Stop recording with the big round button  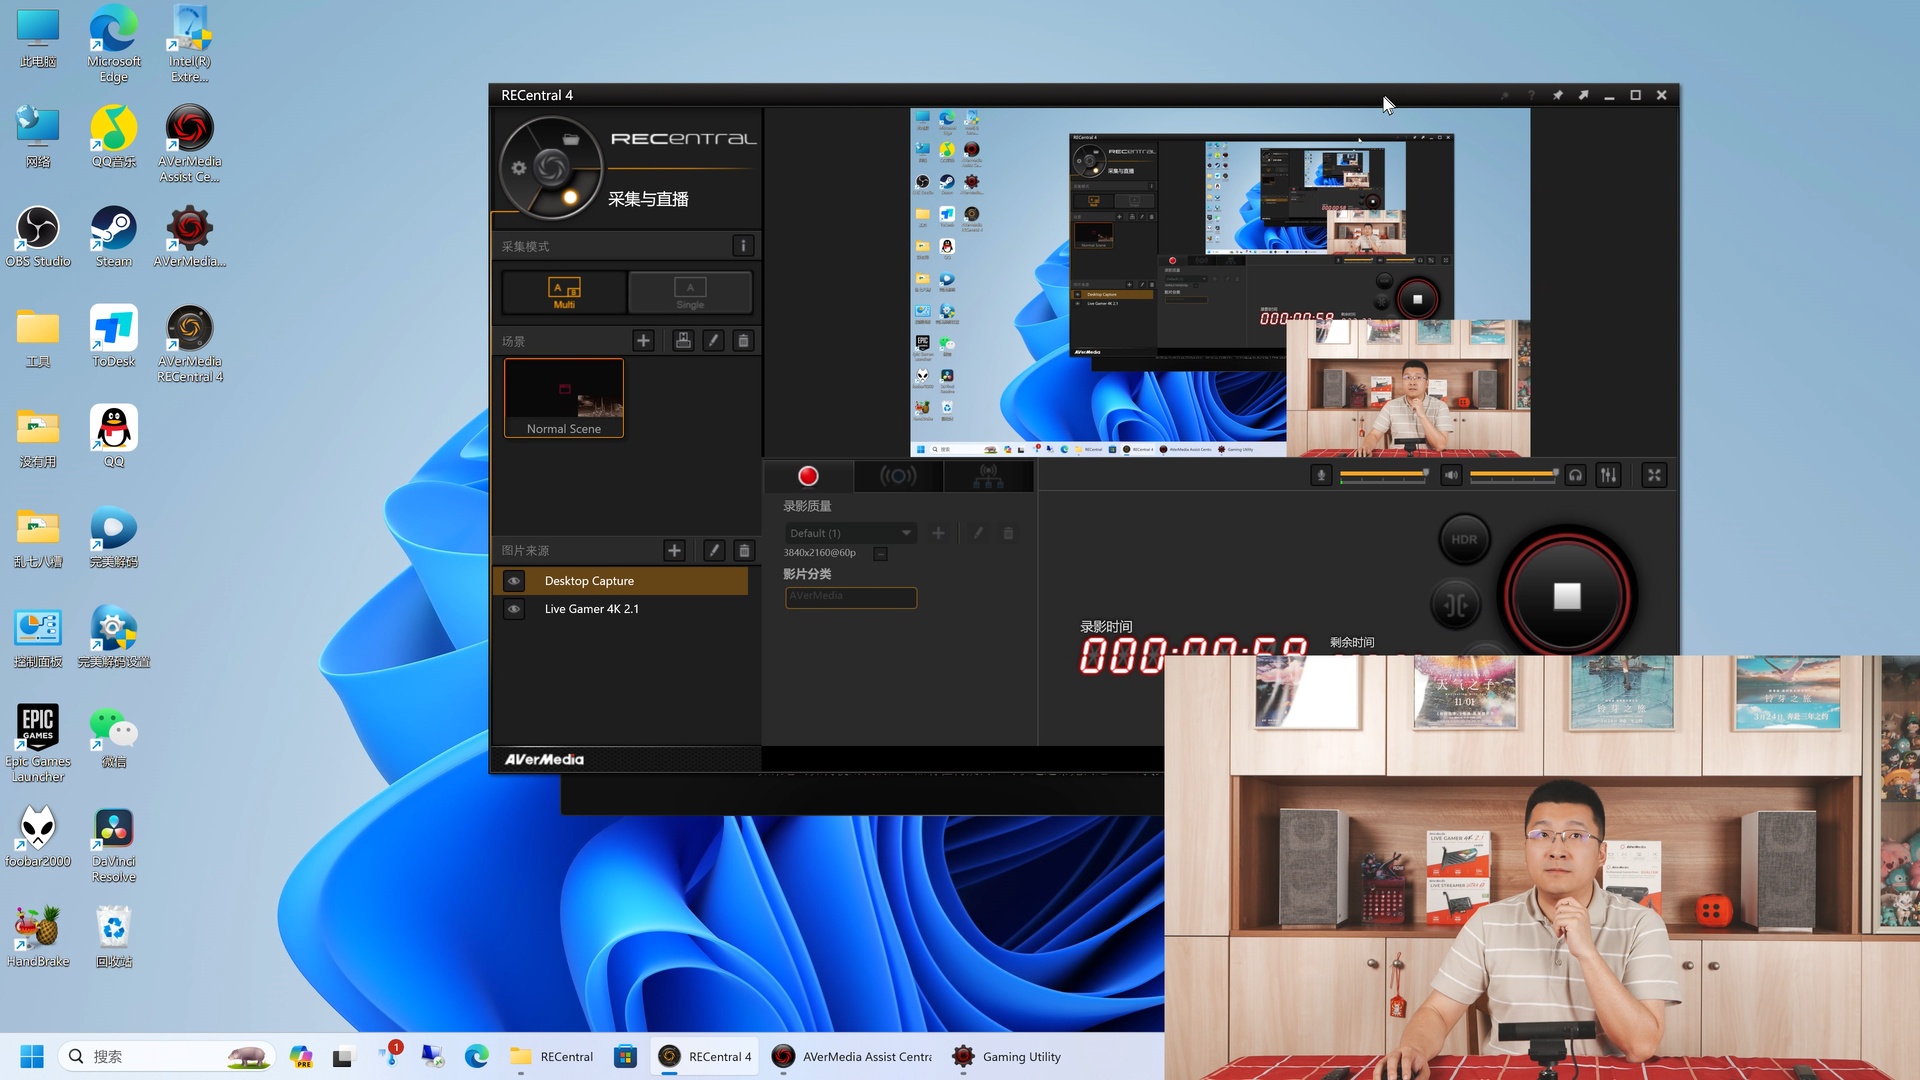1567,597
